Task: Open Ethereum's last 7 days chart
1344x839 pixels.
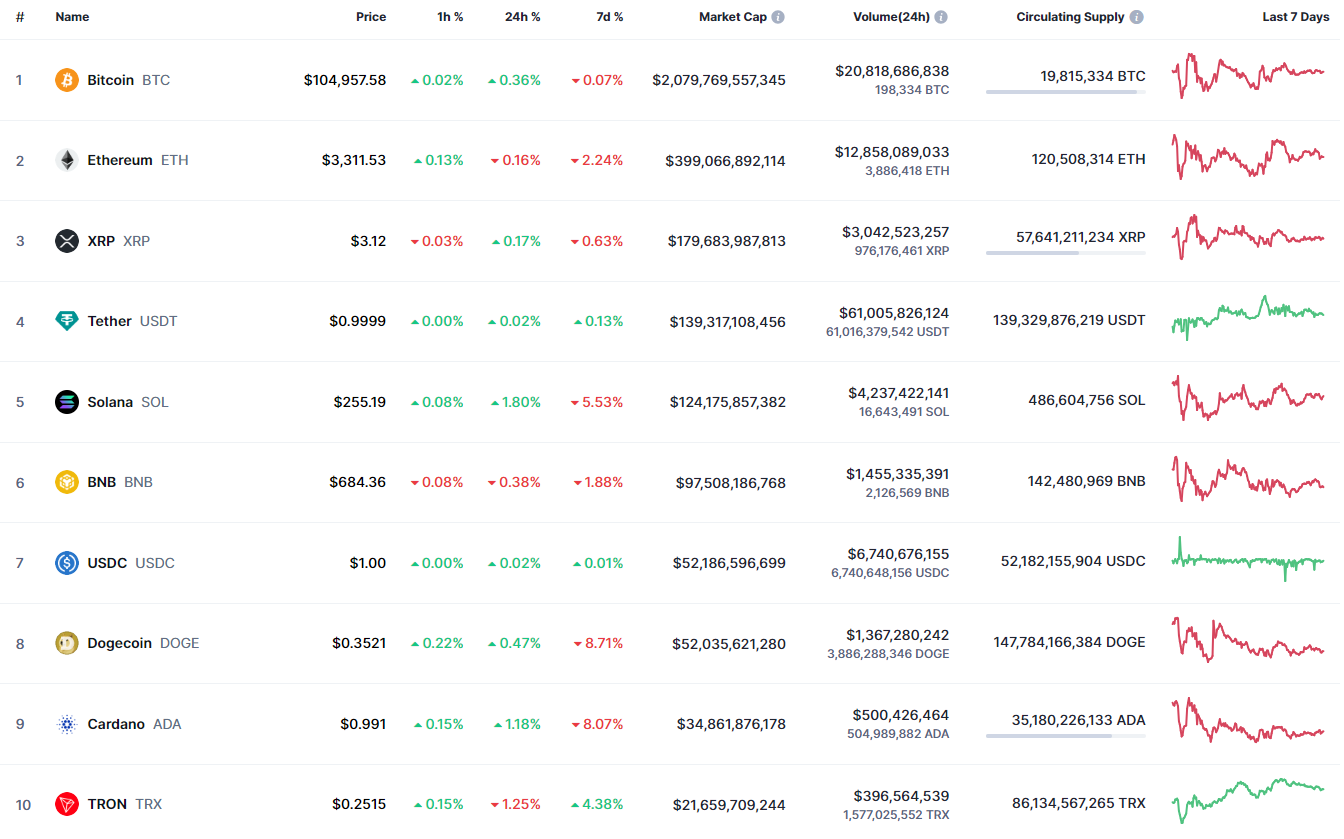Action: 1248,158
